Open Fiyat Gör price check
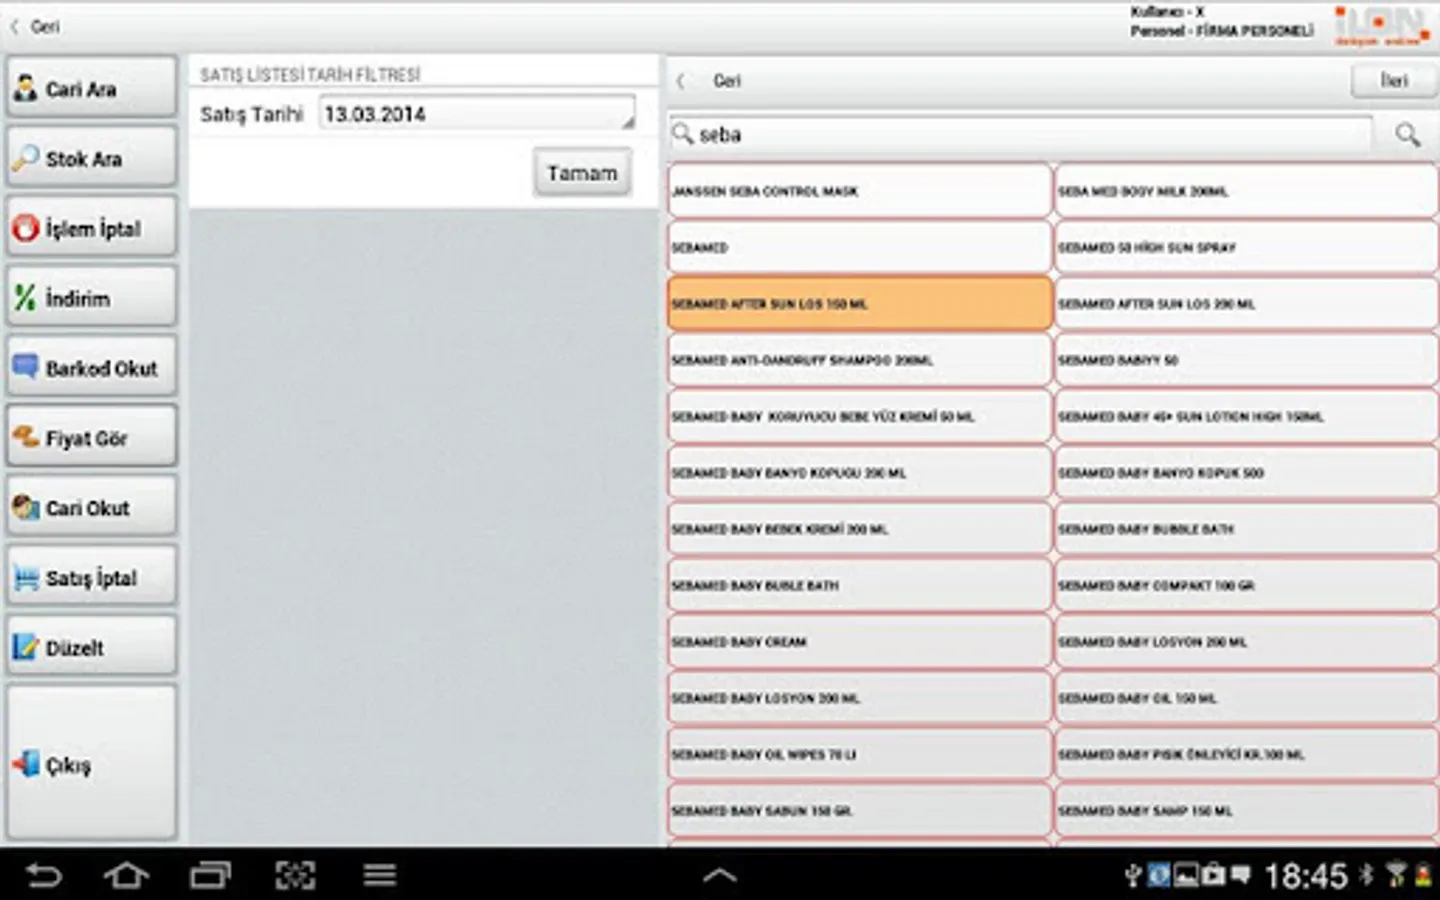This screenshot has height=900, width=1440. coord(92,437)
